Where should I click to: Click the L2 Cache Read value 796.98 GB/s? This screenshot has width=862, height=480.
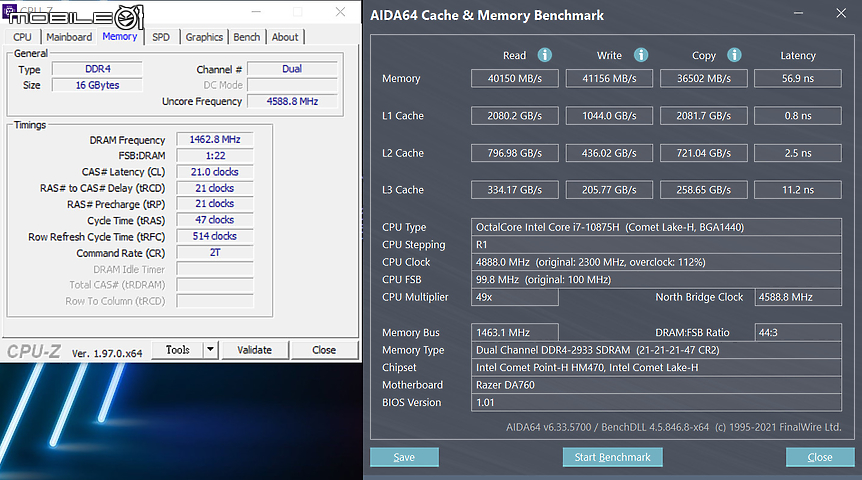tap(515, 153)
